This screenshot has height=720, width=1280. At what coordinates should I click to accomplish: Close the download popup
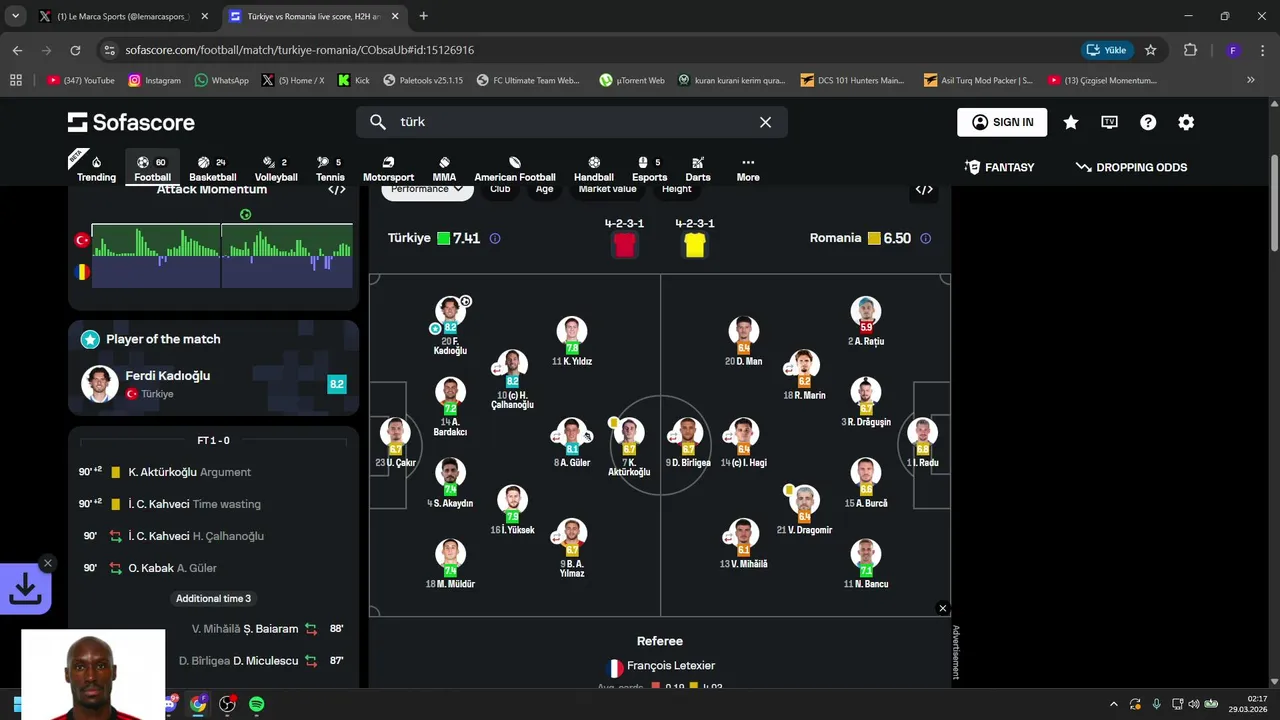click(x=47, y=563)
